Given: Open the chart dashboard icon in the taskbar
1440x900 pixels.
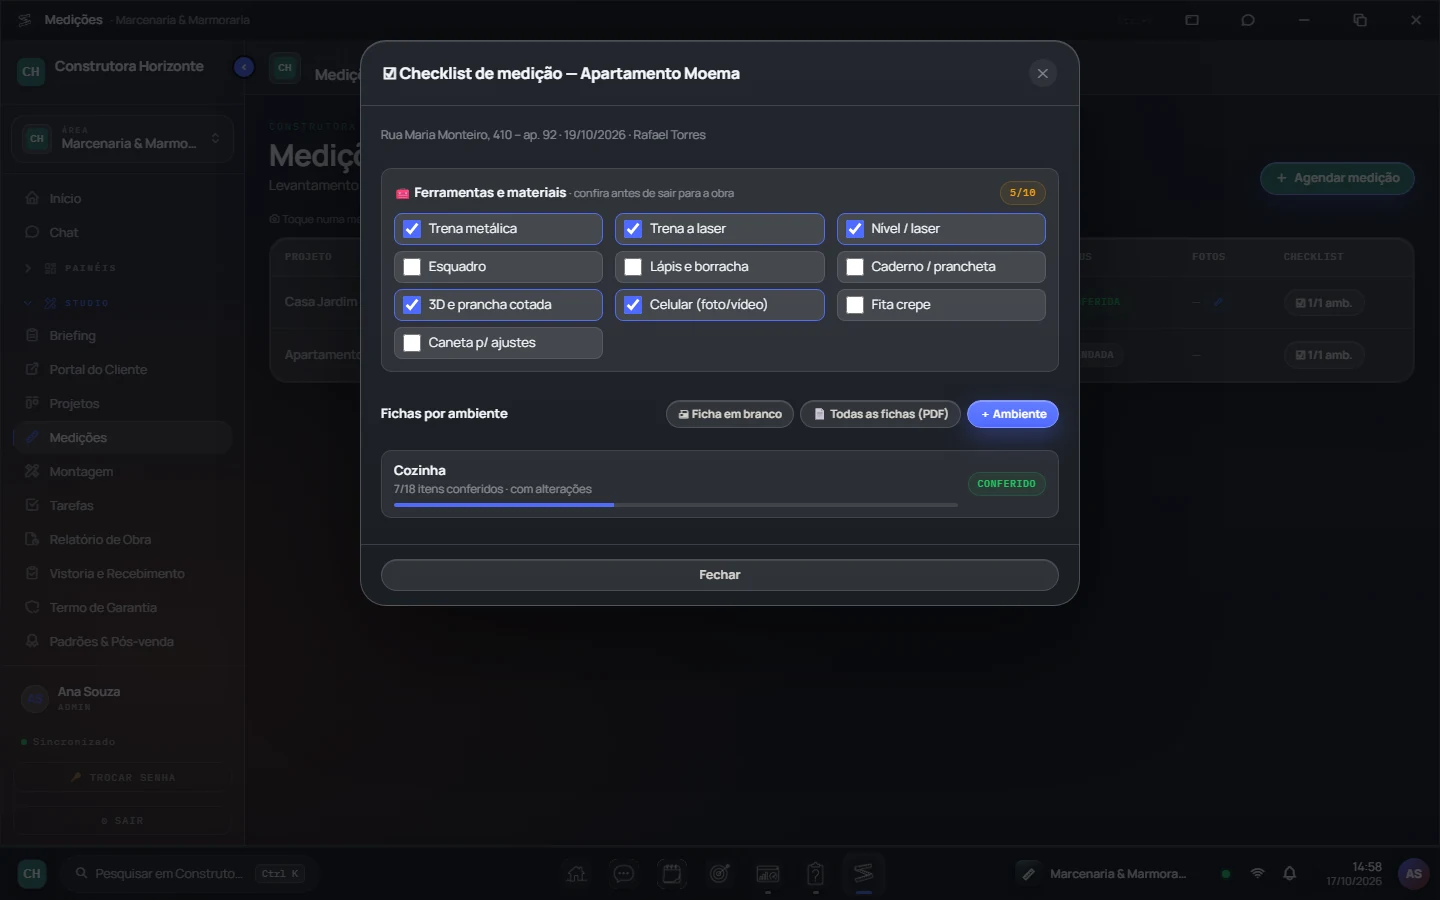Looking at the screenshot, I should (768, 873).
